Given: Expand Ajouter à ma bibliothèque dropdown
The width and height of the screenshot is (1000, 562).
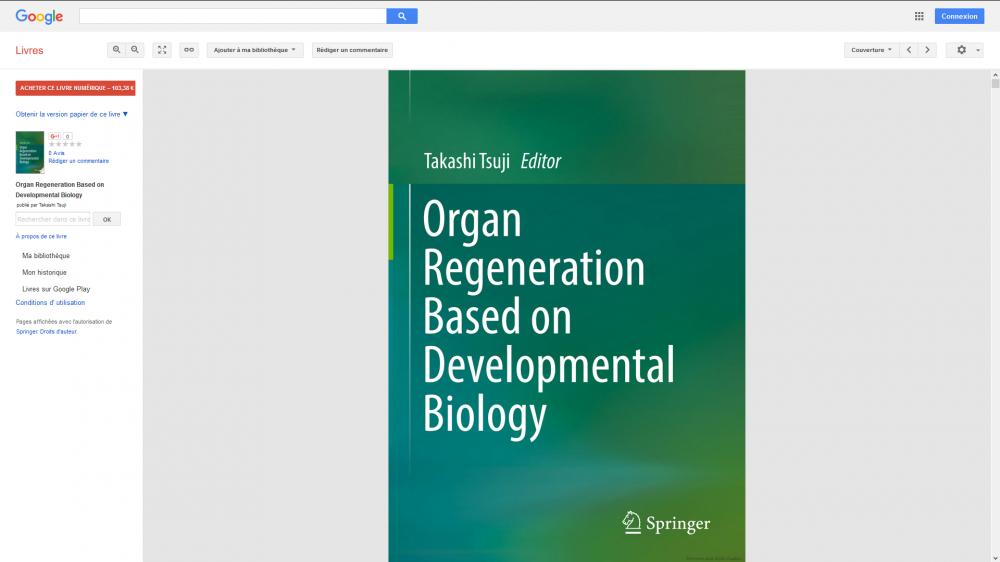Looking at the screenshot, I should (x=255, y=50).
